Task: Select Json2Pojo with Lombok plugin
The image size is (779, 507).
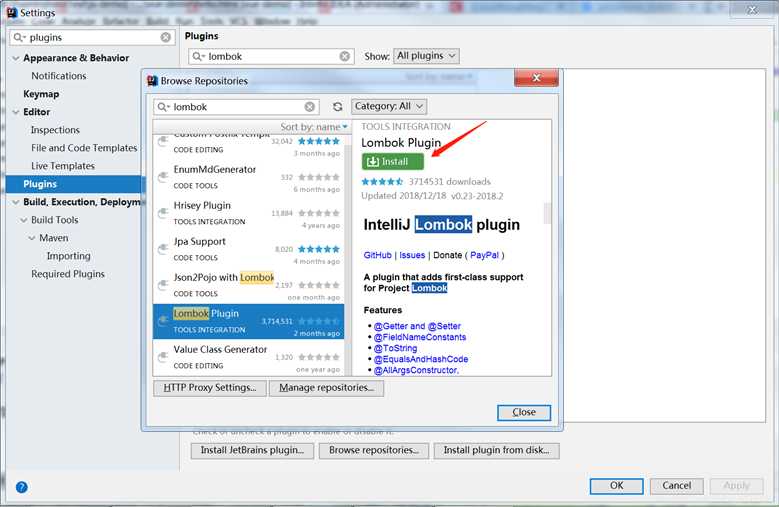Action: click(x=248, y=286)
